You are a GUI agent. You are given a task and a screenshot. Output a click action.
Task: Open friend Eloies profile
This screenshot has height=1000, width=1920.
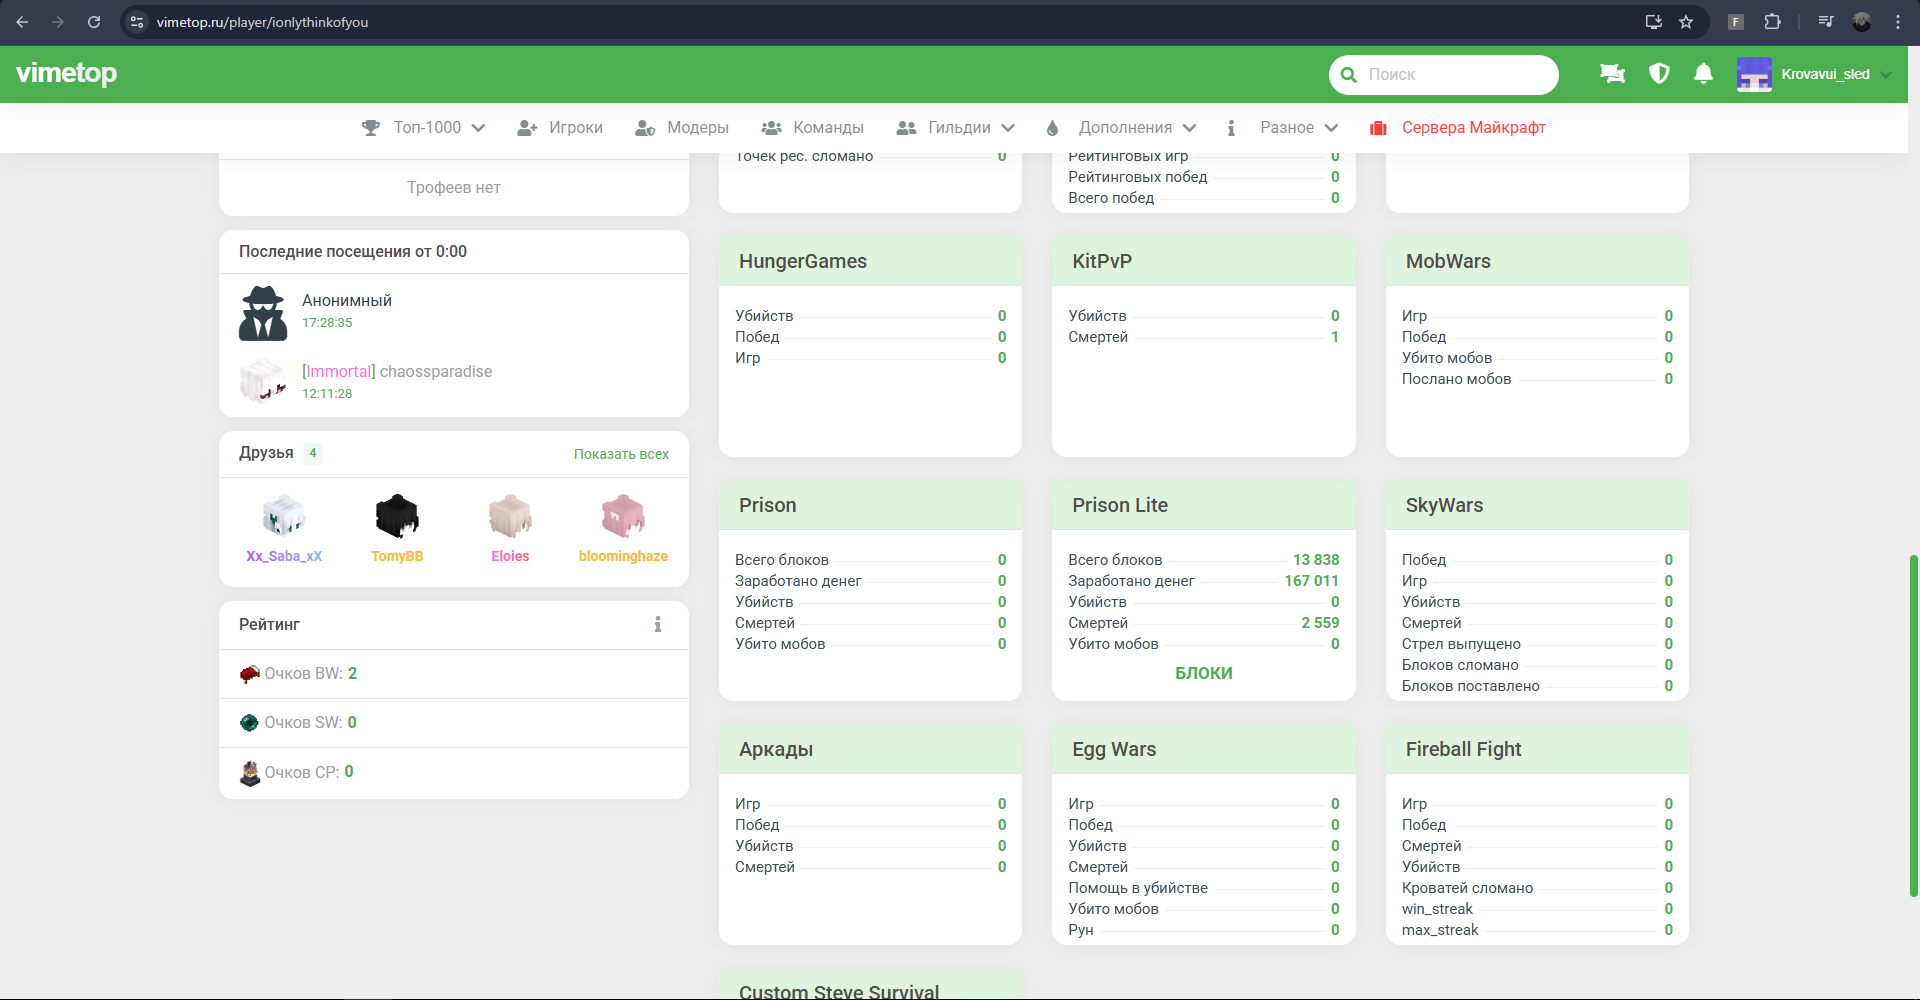click(510, 556)
